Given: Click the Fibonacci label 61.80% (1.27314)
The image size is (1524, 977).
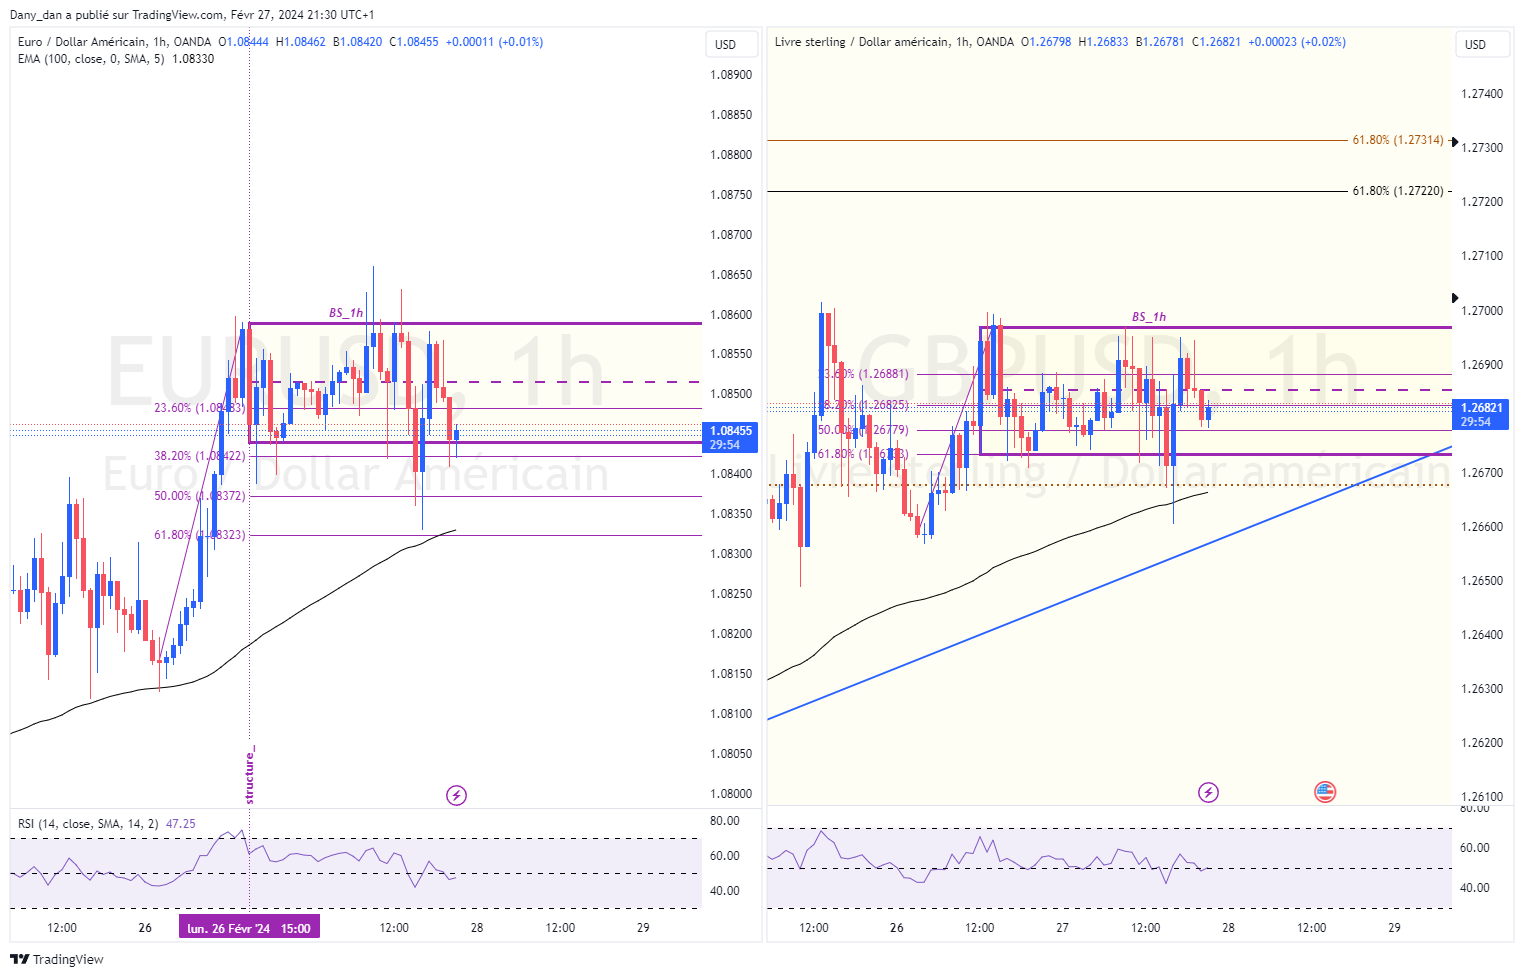Looking at the screenshot, I should tap(1398, 140).
